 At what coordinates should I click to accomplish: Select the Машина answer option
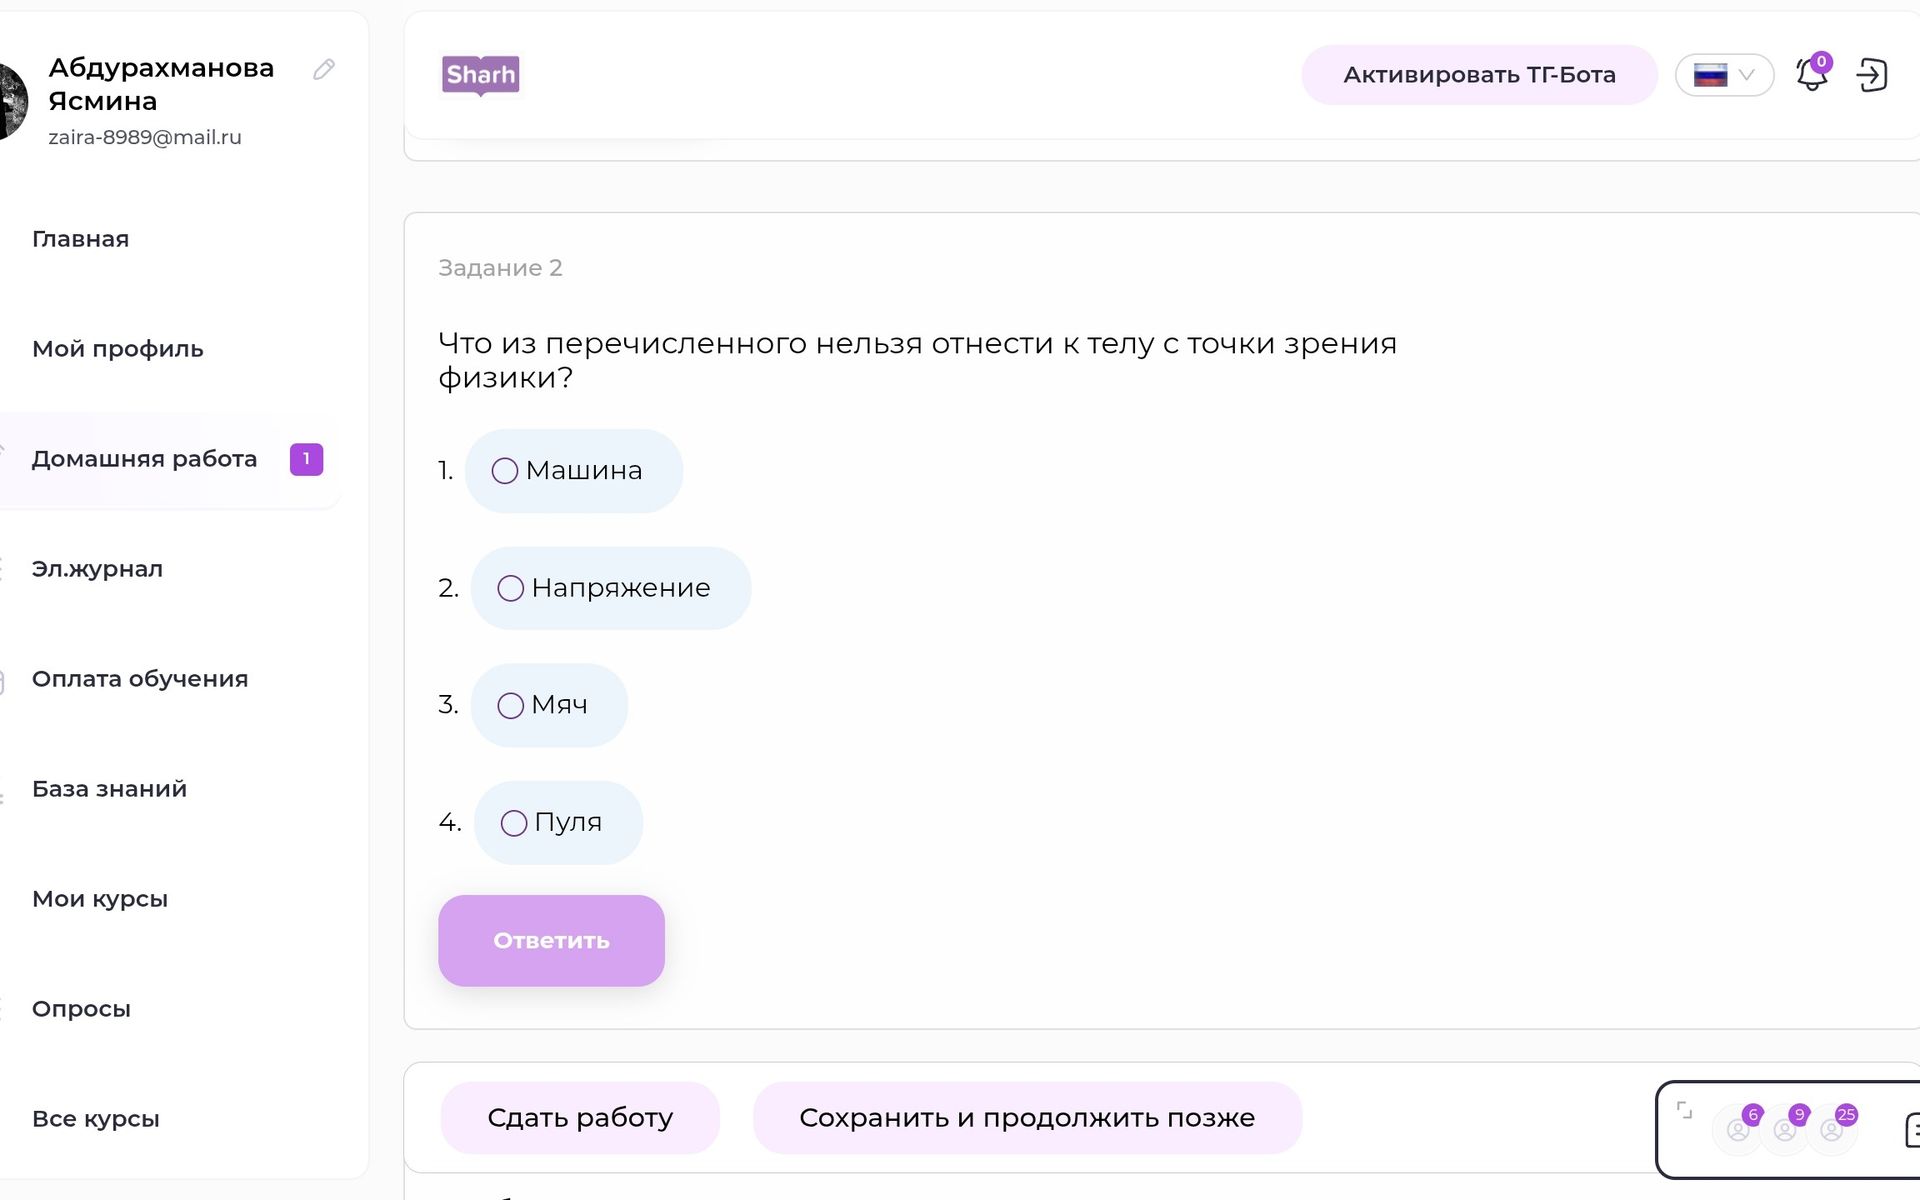(574, 471)
